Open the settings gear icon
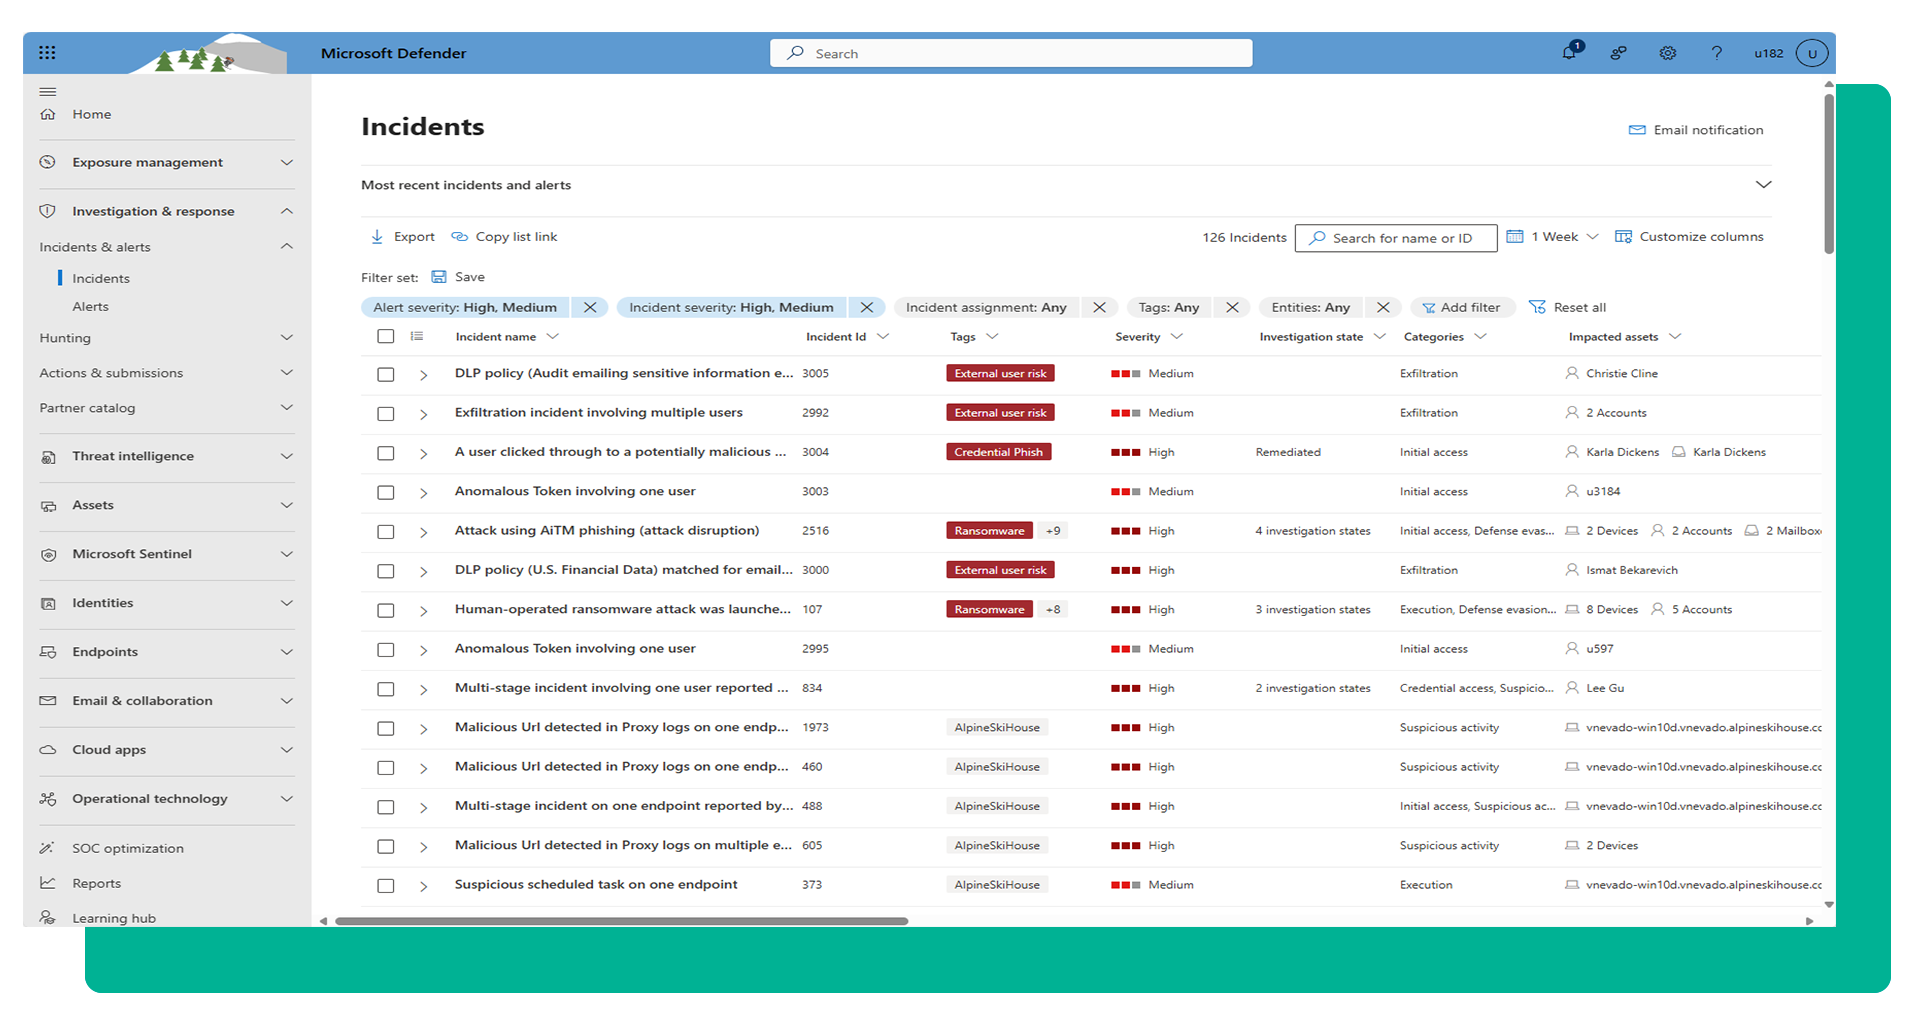This screenshot has height=1032, width=1905. click(1667, 53)
